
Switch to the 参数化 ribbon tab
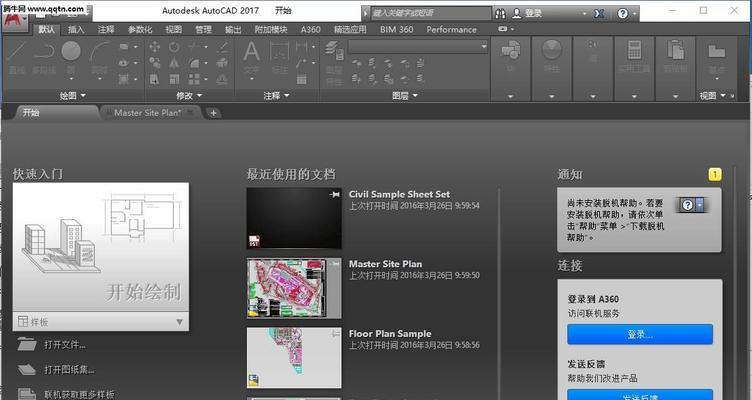point(140,29)
